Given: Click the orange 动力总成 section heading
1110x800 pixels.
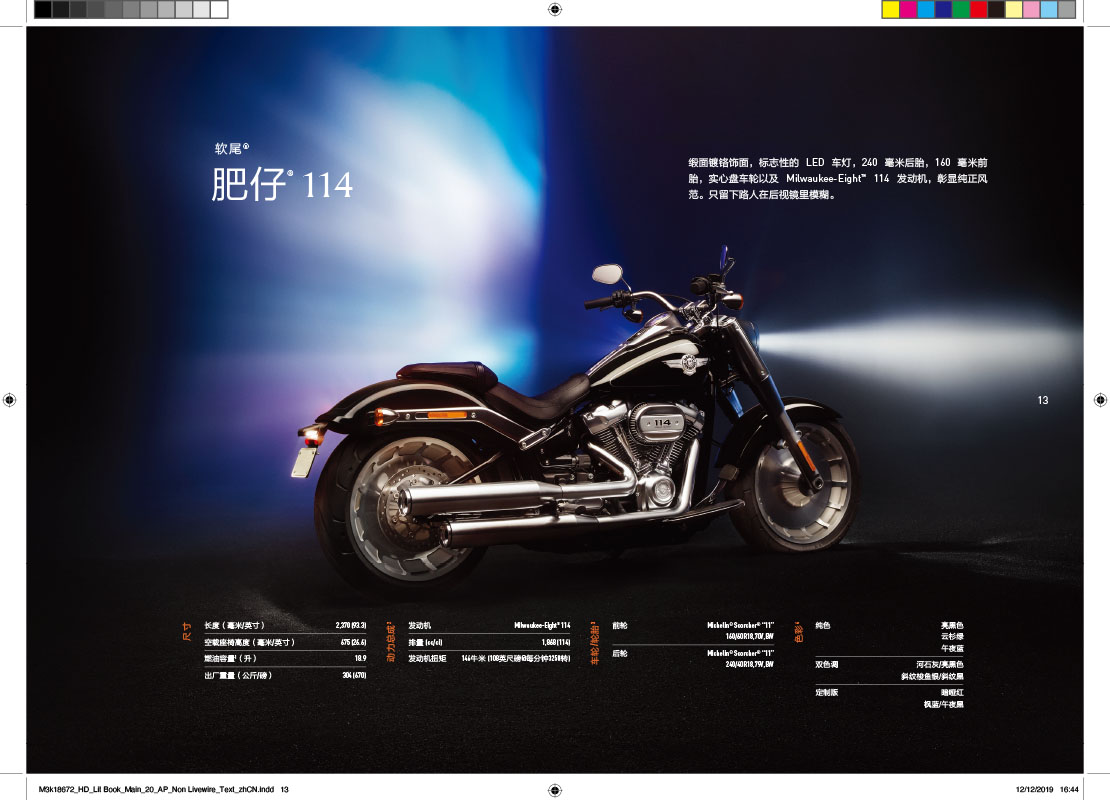Looking at the screenshot, I should click(x=390, y=642).
